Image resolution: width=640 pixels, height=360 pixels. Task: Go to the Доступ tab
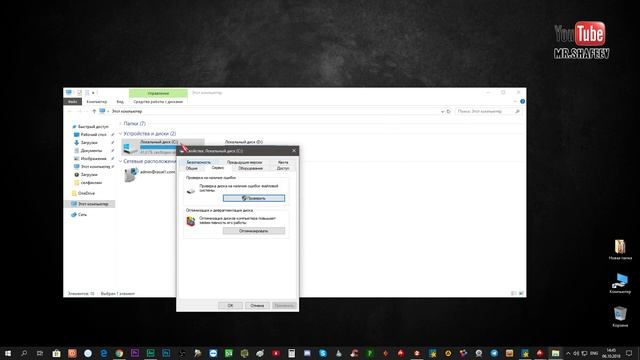(283, 168)
